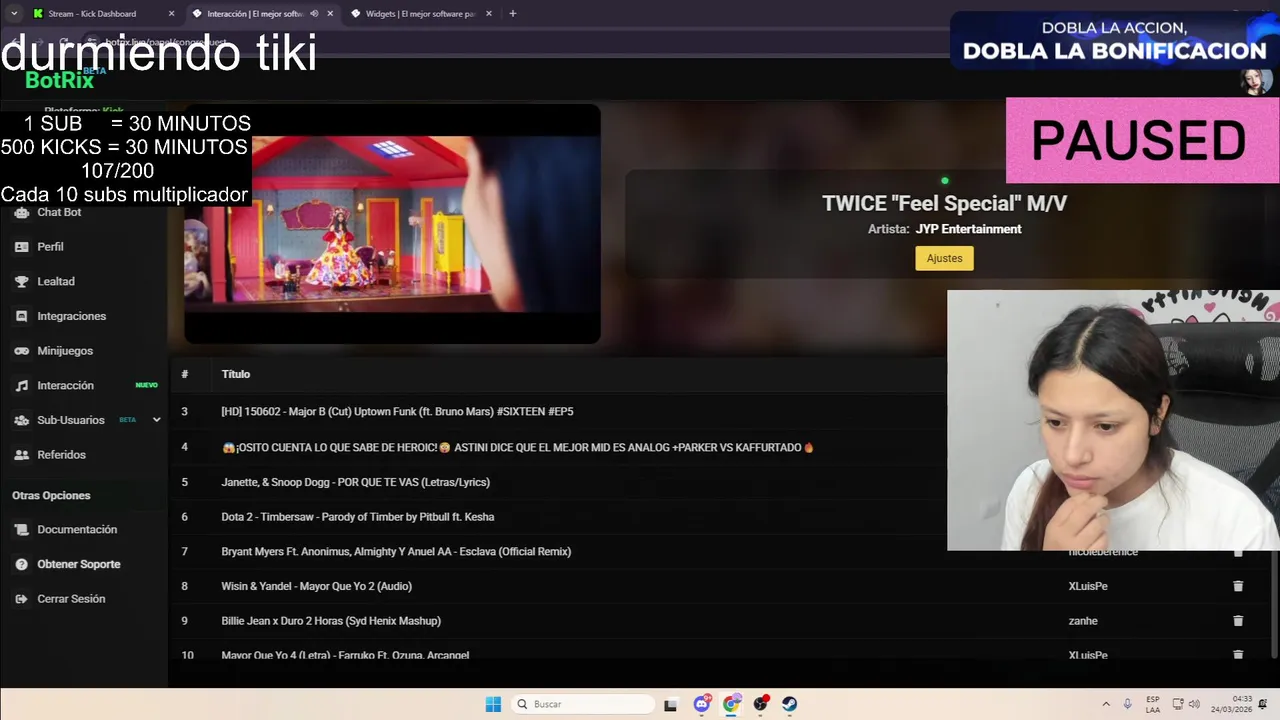
Task: Mute the Interacción tab audio icon
Action: (314, 14)
